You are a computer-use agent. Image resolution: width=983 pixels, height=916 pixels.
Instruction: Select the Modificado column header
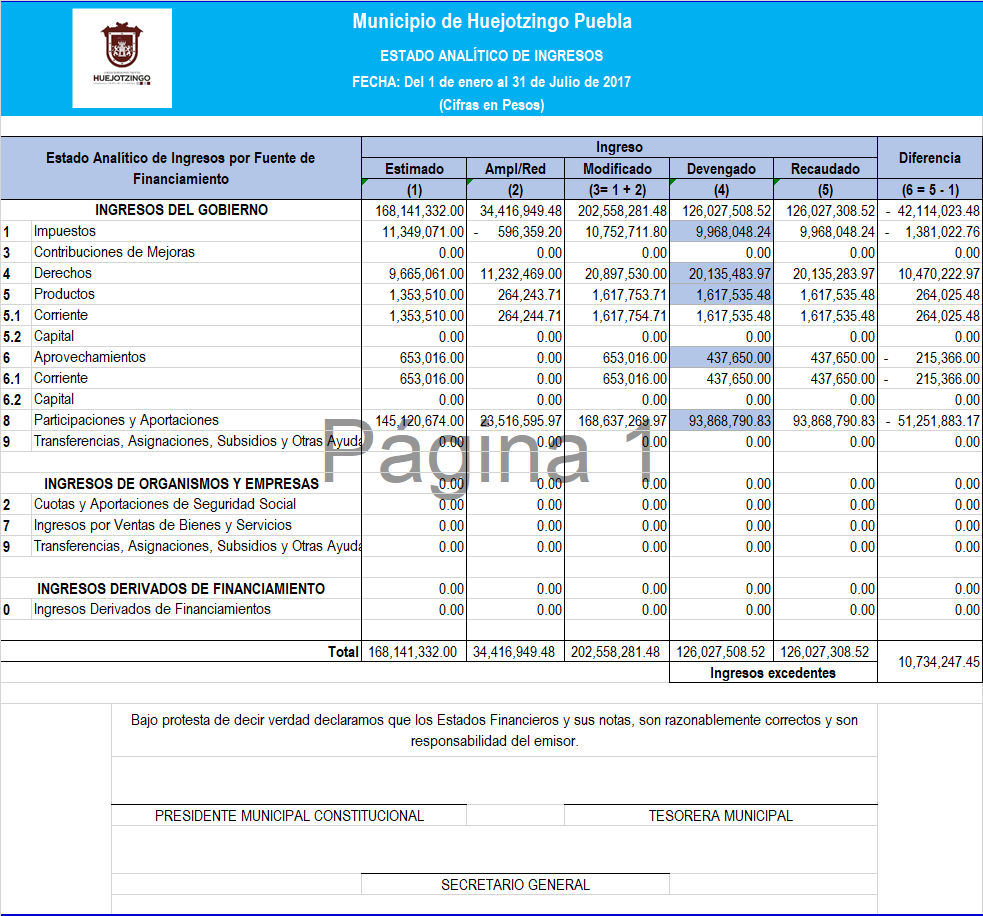tap(617, 169)
